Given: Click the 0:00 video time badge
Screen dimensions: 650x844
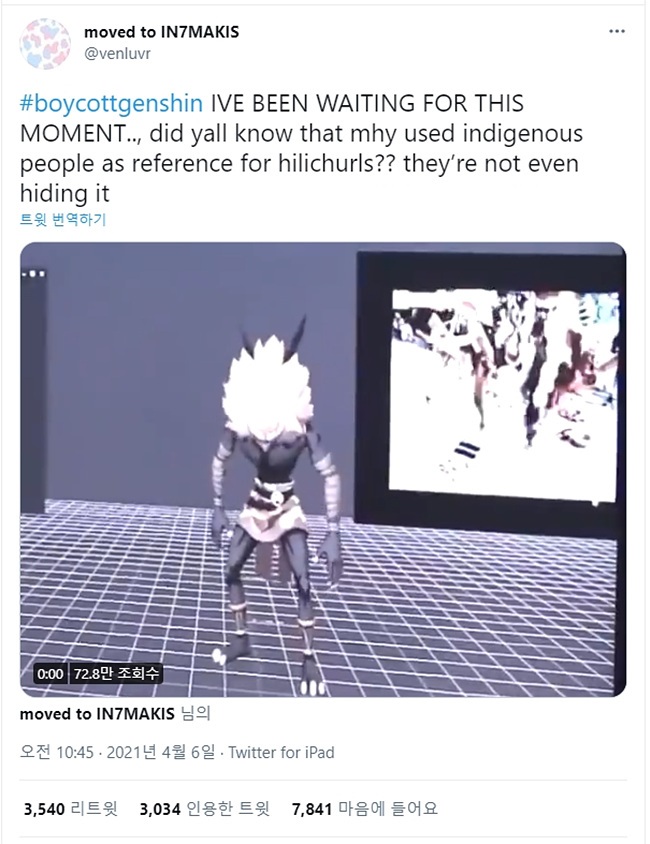Looking at the screenshot, I should (x=50, y=673).
